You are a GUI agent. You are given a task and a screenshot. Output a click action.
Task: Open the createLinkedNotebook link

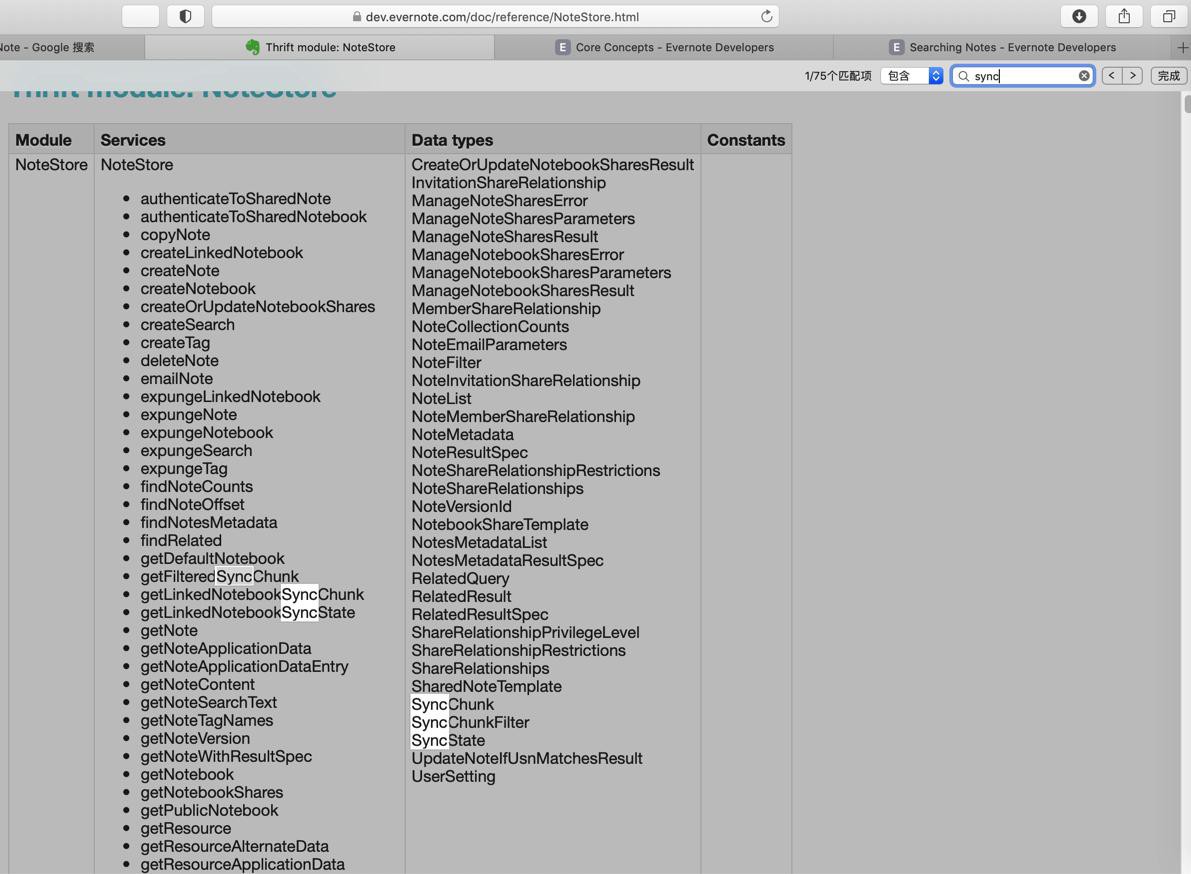coord(221,253)
